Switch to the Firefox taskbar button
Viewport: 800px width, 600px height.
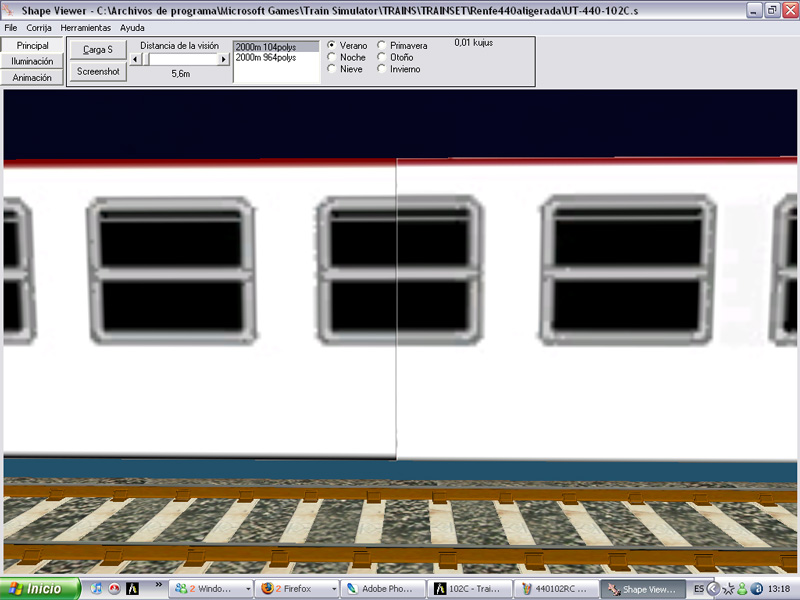click(x=297, y=589)
